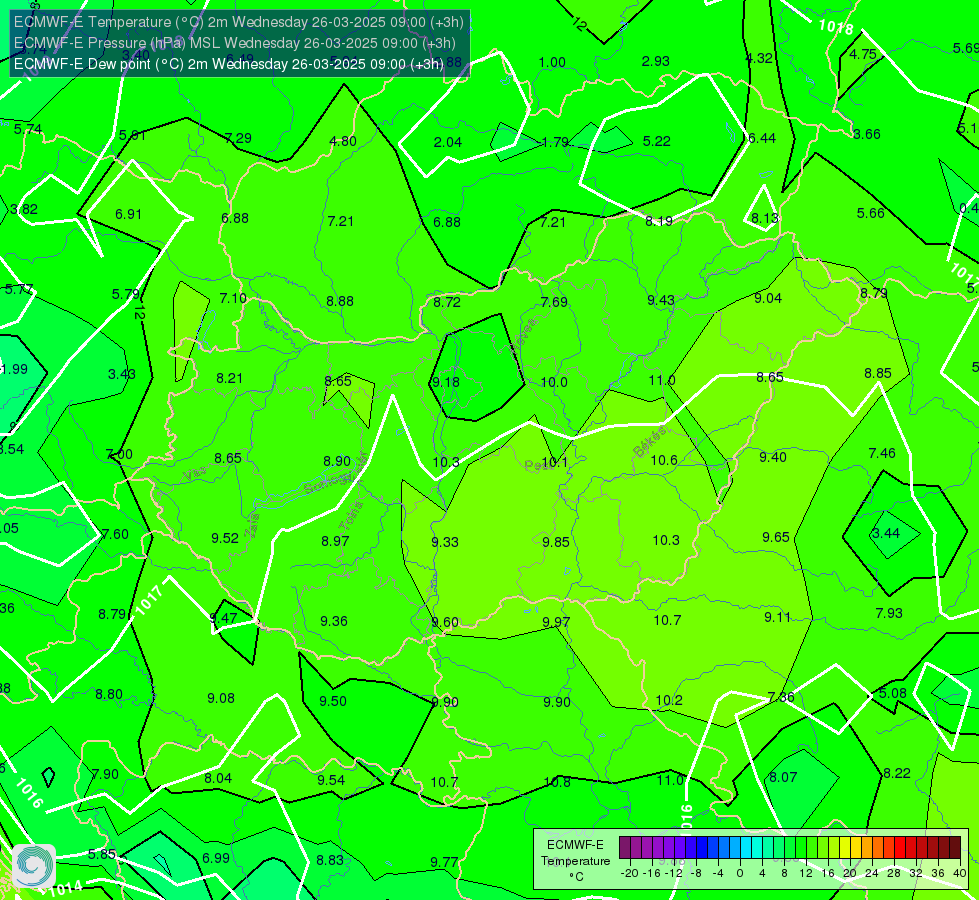Click the 8.19 temperature value
The width and height of the screenshot is (979, 900).
pos(659,220)
